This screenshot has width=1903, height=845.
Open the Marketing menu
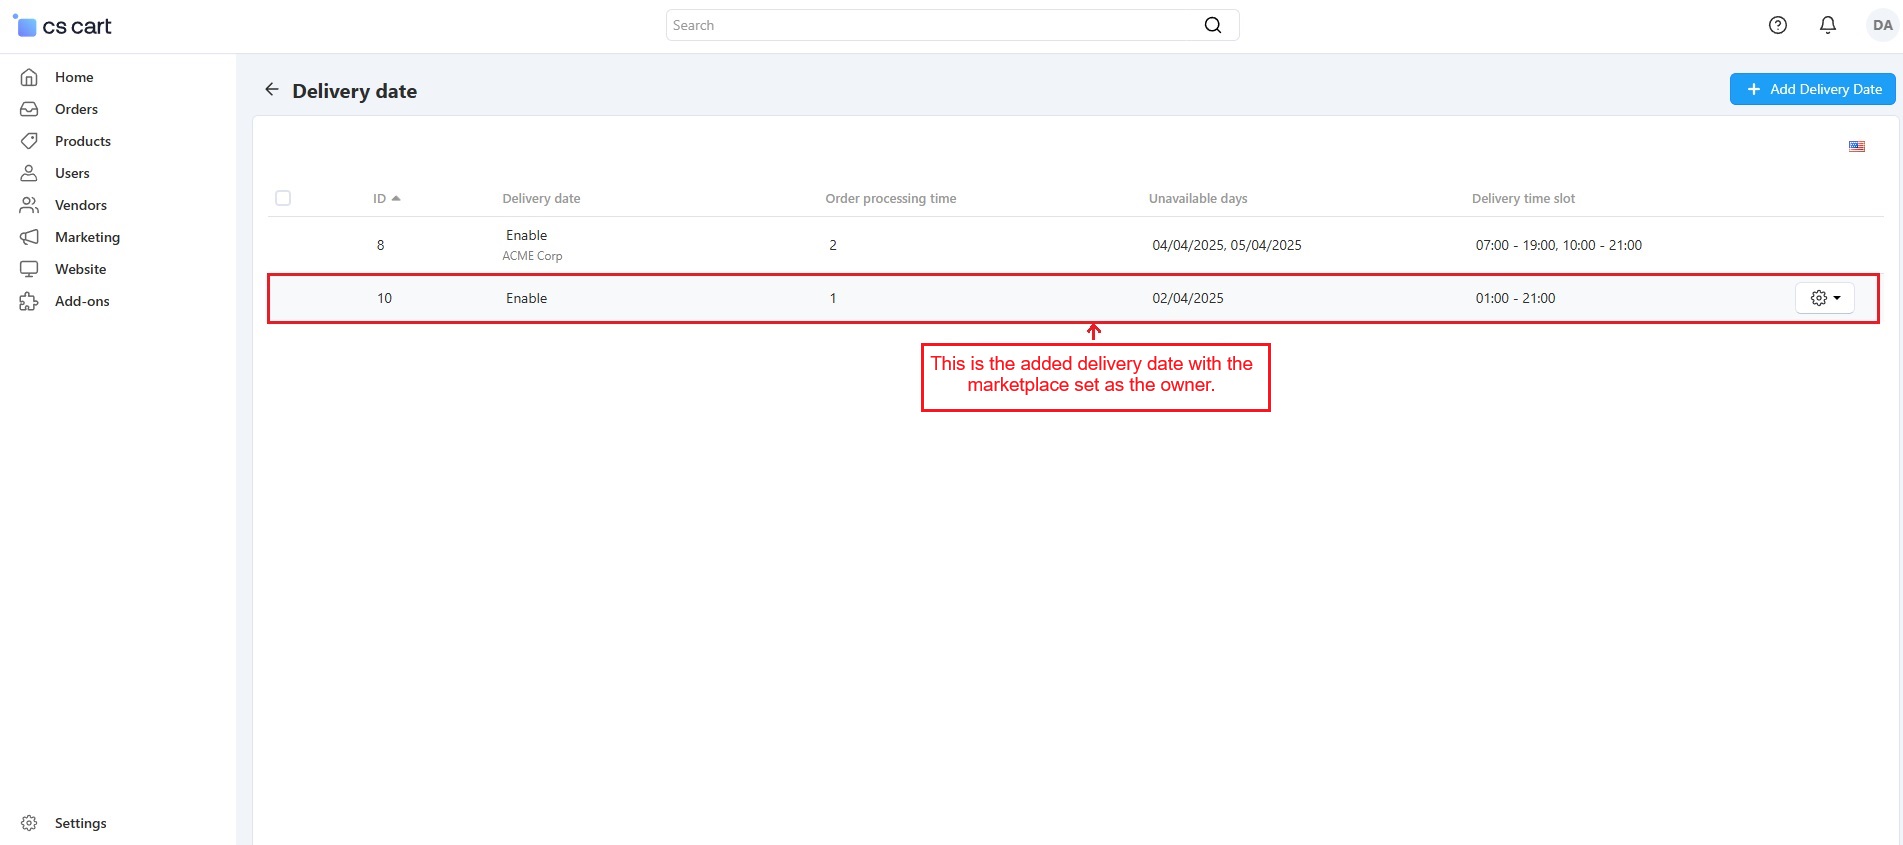(87, 237)
